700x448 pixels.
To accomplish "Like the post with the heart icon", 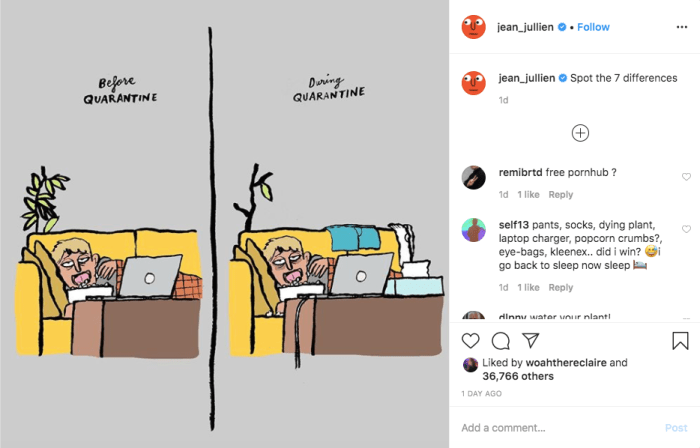I will (x=471, y=341).
